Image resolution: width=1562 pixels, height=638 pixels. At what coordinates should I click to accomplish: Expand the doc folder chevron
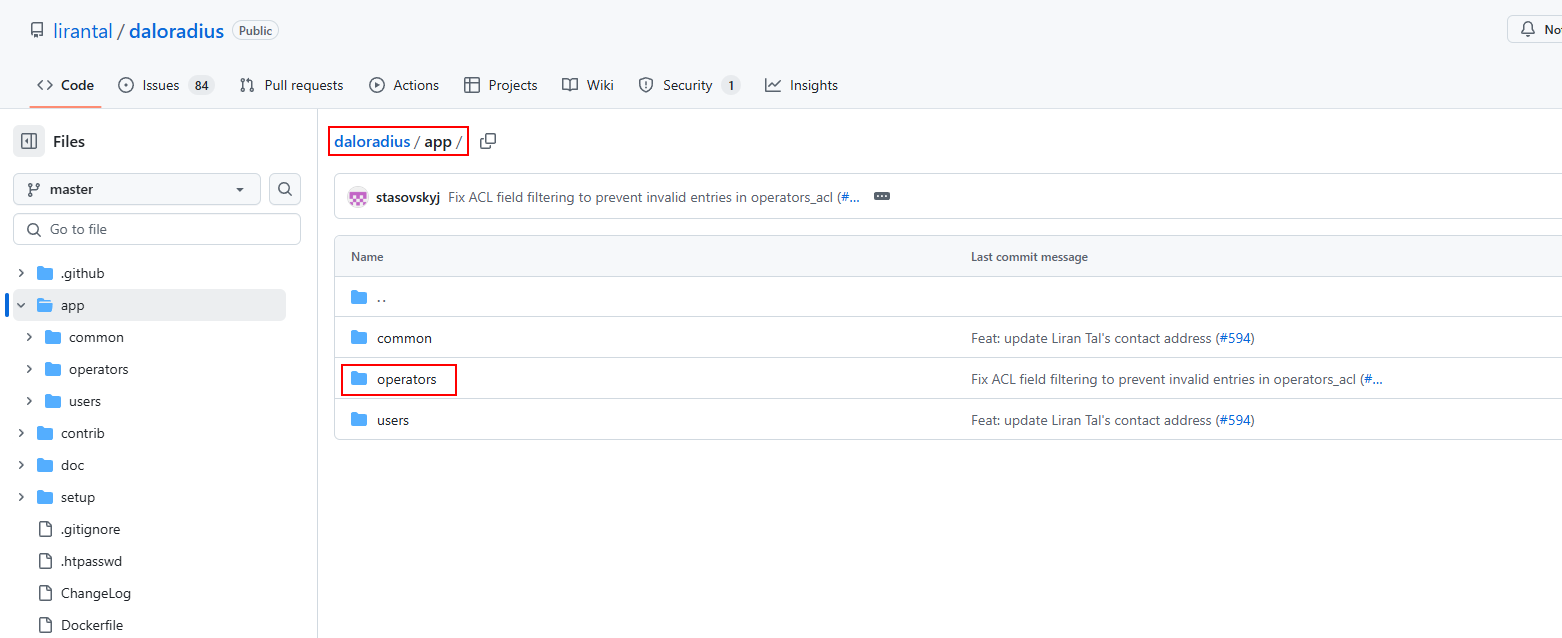tap(21, 465)
